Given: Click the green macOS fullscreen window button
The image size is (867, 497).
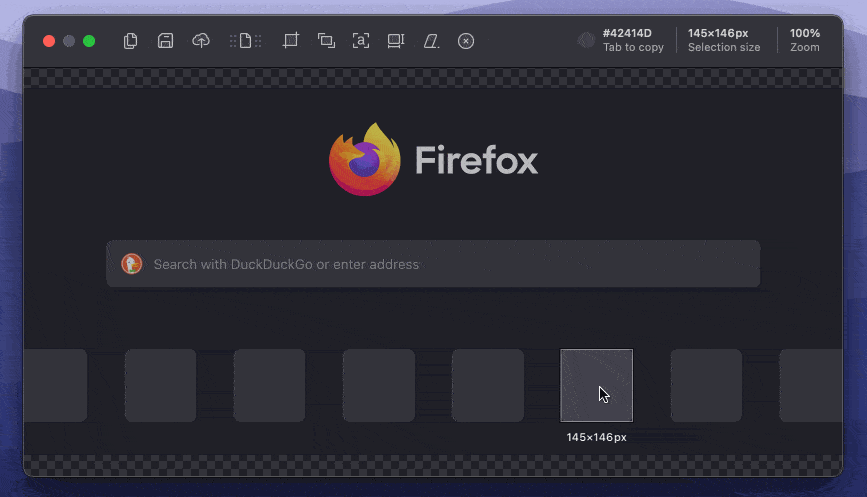Looking at the screenshot, I should tap(89, 41).
